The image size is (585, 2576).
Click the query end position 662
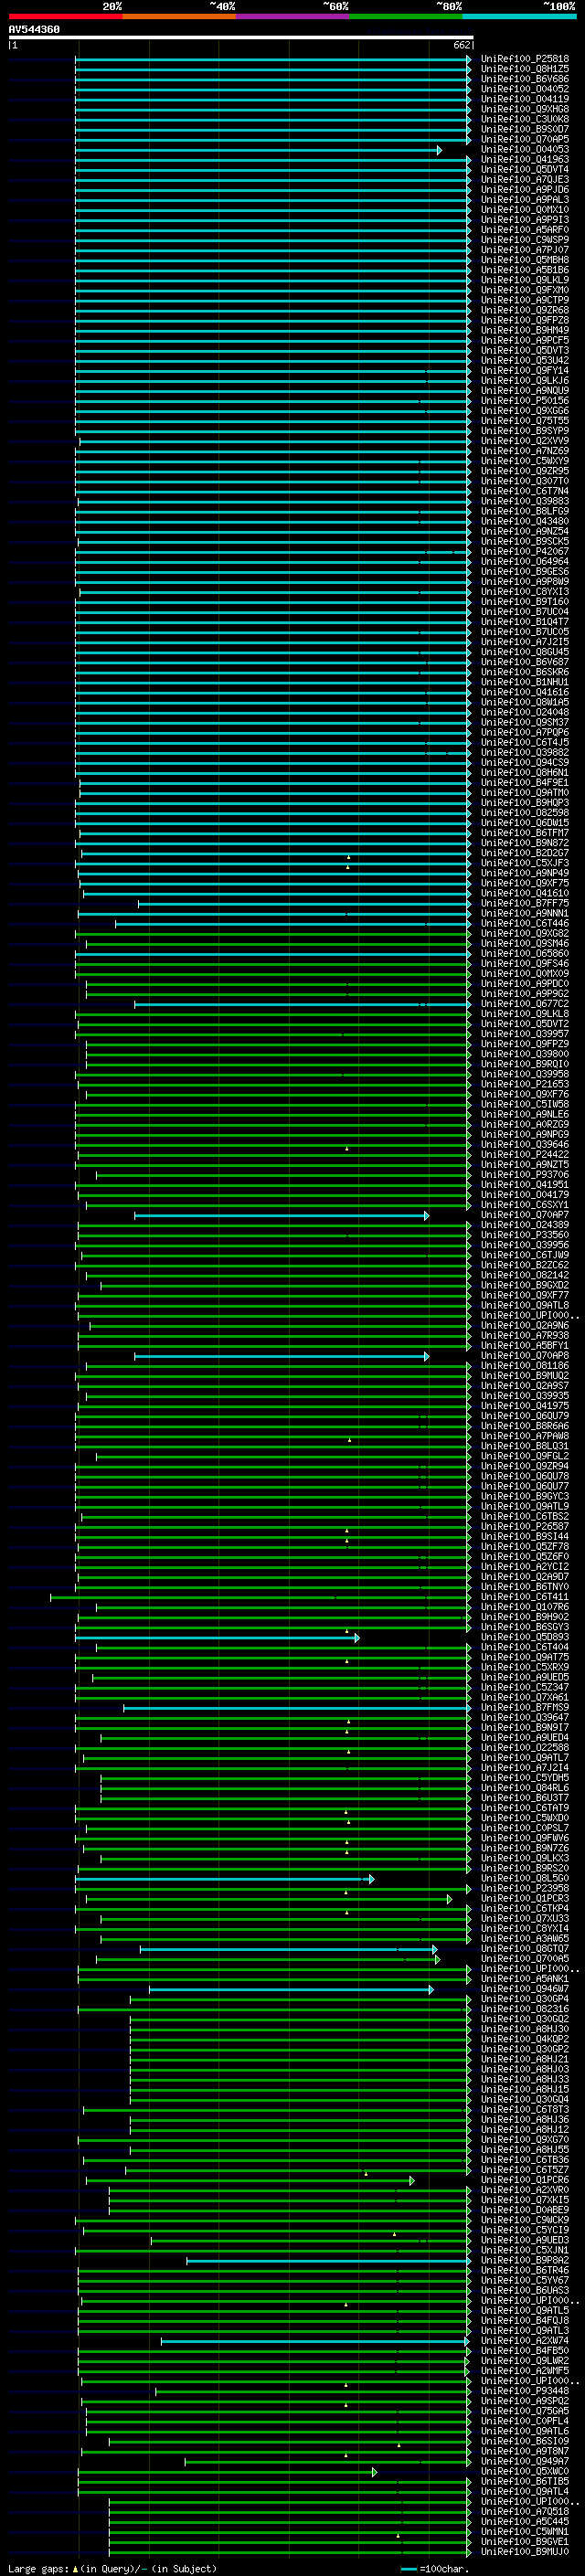click(x=462, y=45)
